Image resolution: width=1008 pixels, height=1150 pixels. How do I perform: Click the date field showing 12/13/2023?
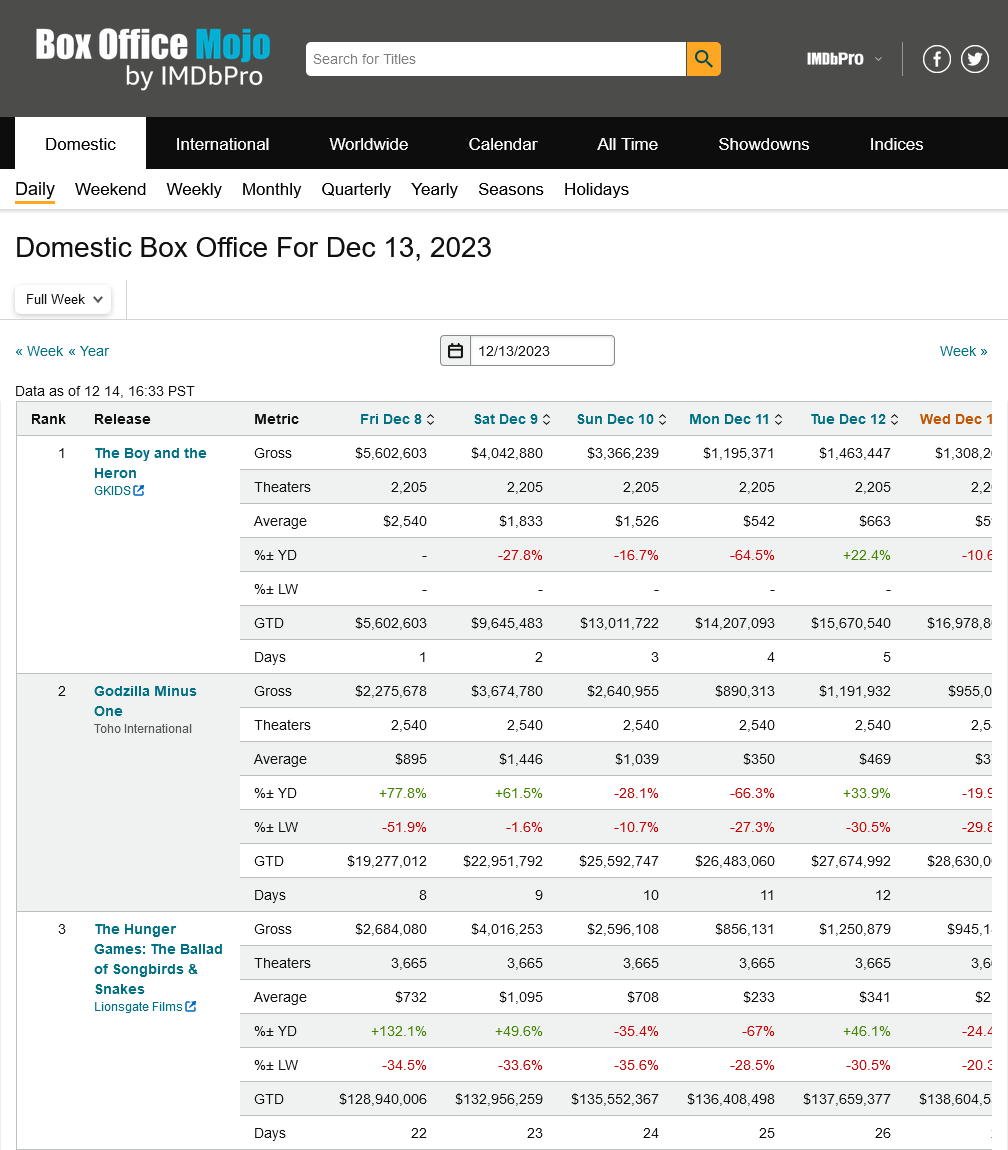[542, 351]
